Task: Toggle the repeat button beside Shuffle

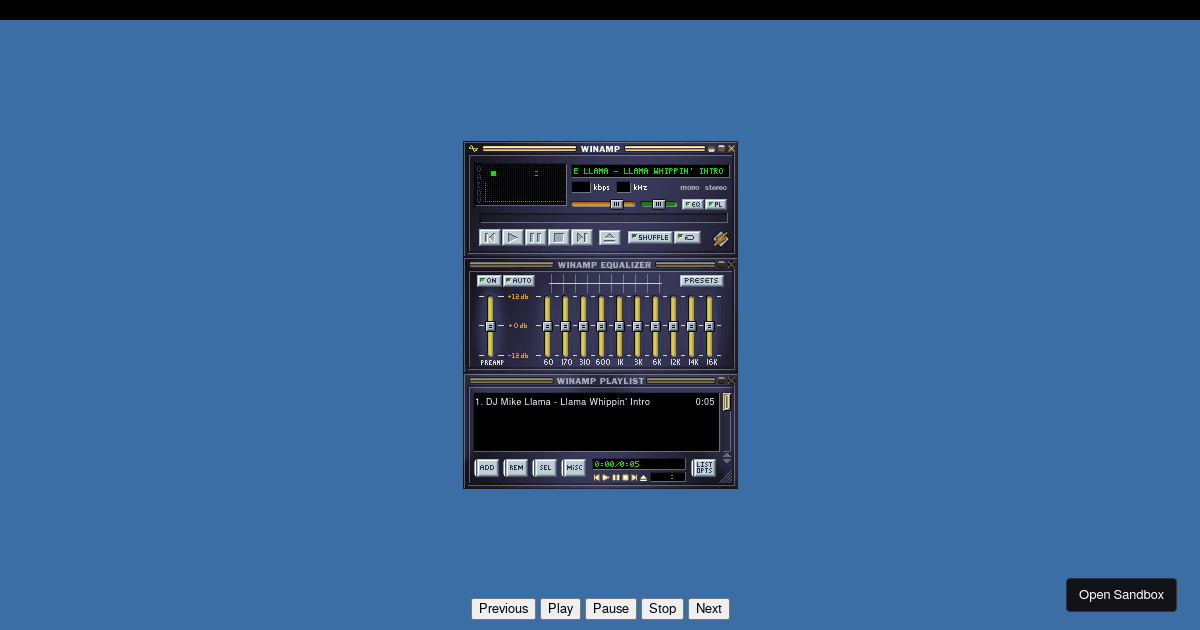Action: (687, 237)
